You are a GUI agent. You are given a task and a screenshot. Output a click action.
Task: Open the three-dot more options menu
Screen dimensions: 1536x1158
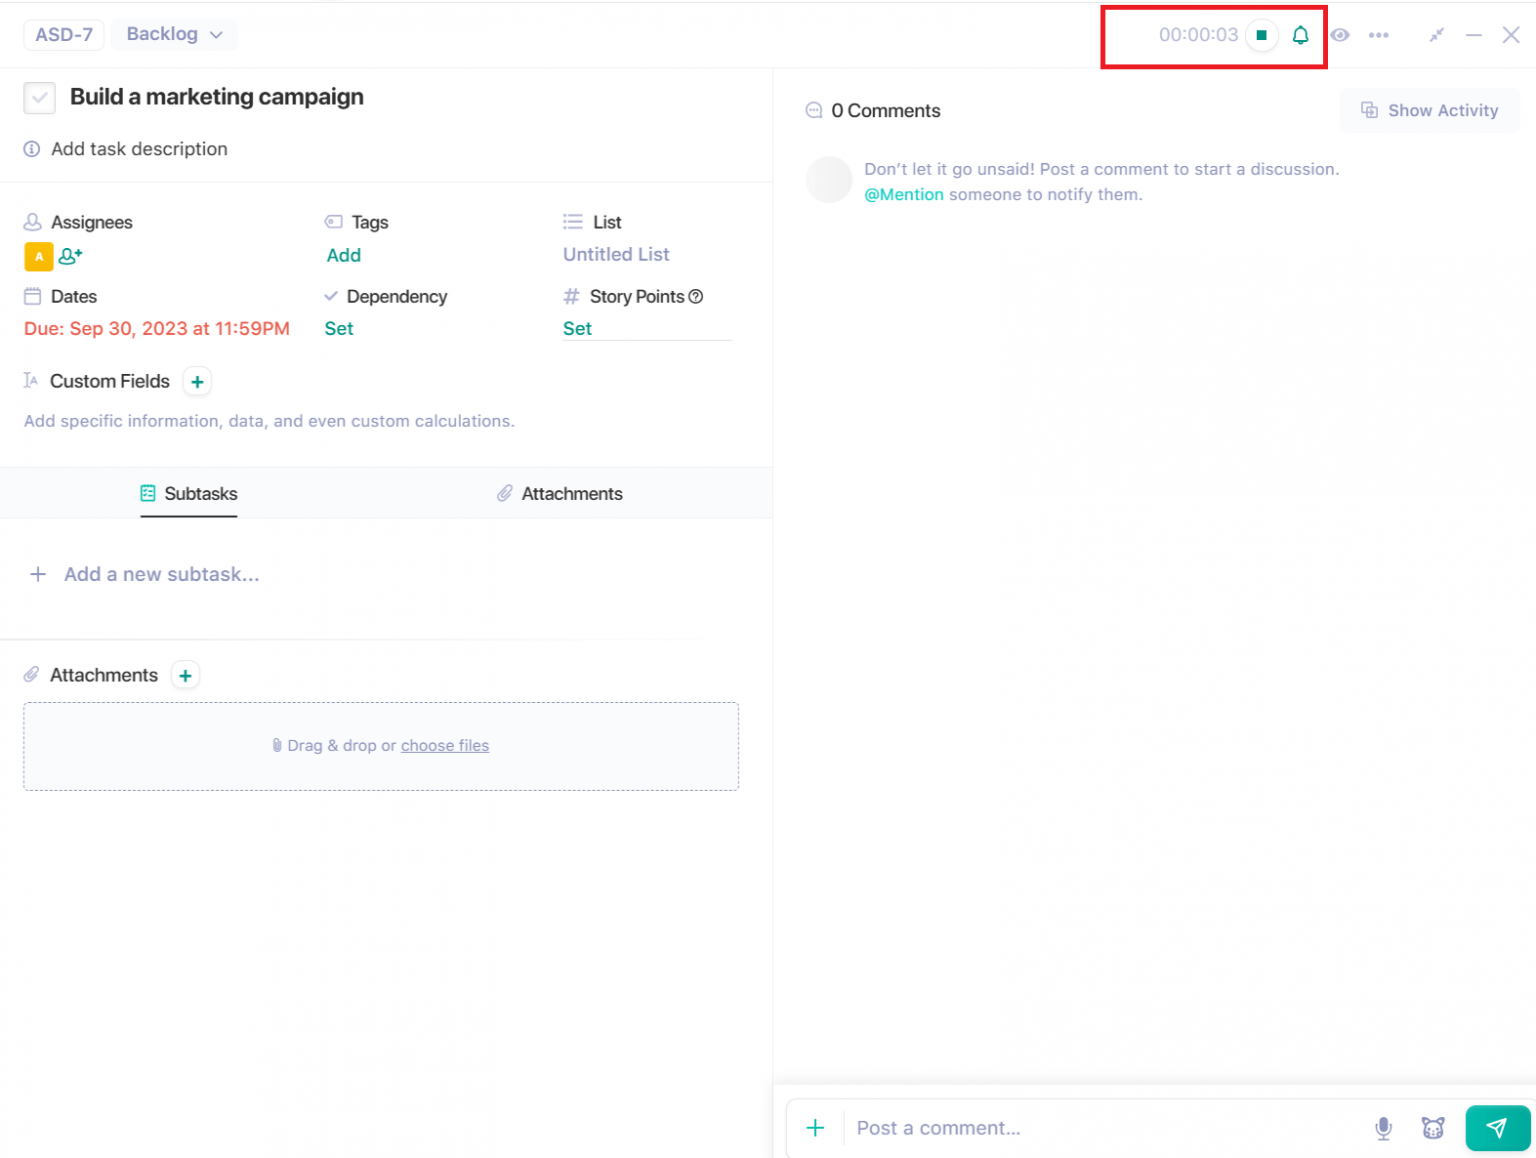click(1378, 35)
